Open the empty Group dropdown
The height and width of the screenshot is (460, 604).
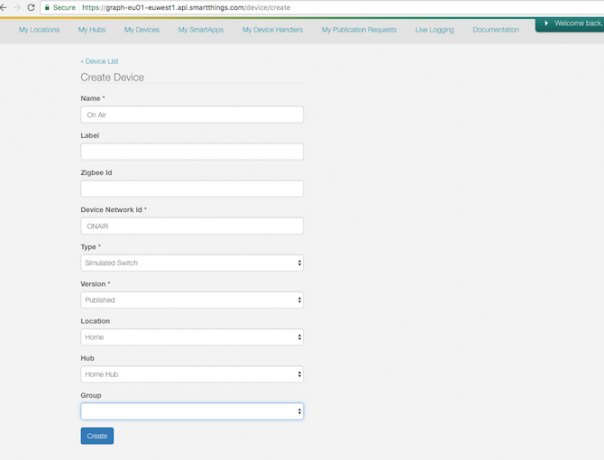click(192, 411)
